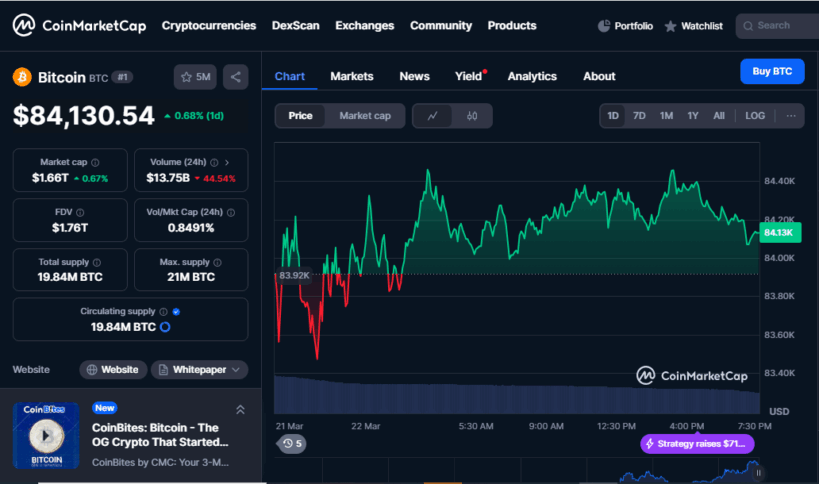Switch to line chart view icon
Viewport: 819px width, 484px height.
coord(432,116)
